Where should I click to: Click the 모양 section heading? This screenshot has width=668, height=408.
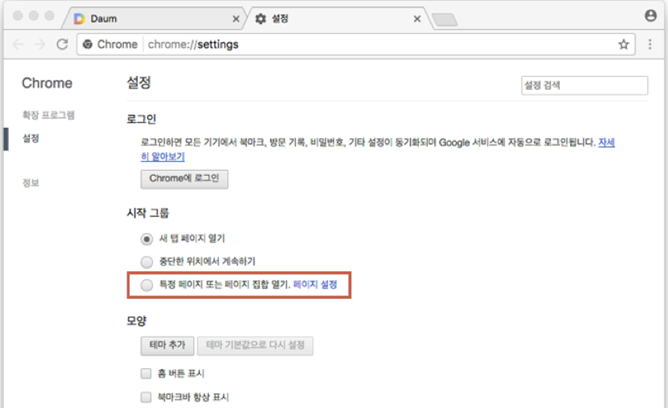[x=136, y=321]
